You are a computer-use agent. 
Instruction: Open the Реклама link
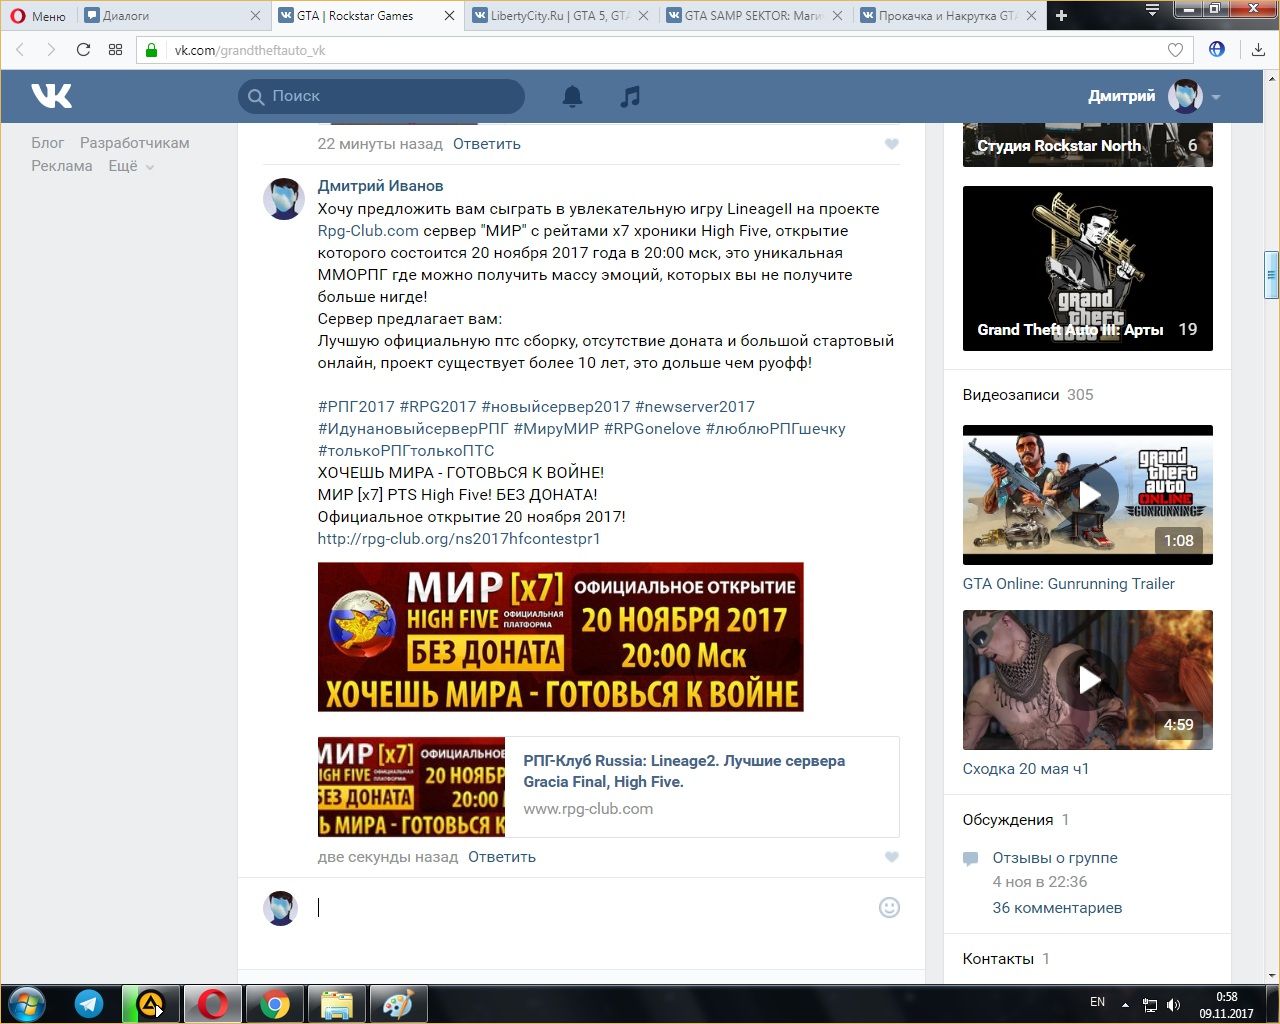62,166
